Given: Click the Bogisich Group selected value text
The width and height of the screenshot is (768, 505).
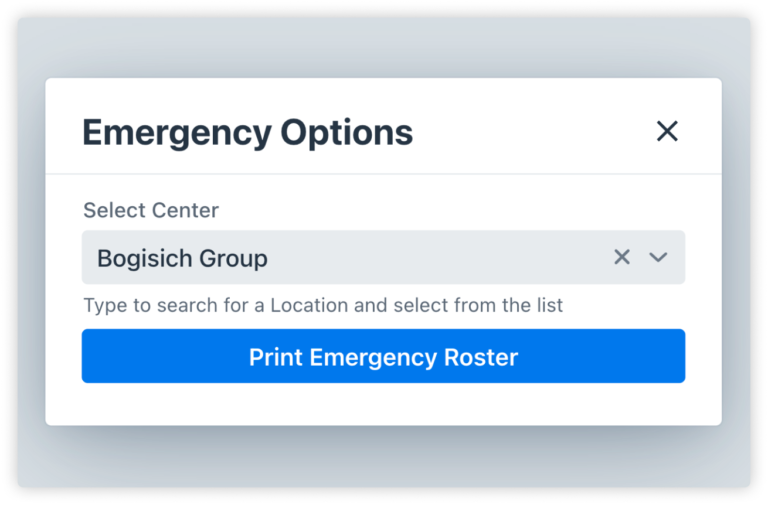Looking at the screenshot, I should click(182, 258).
